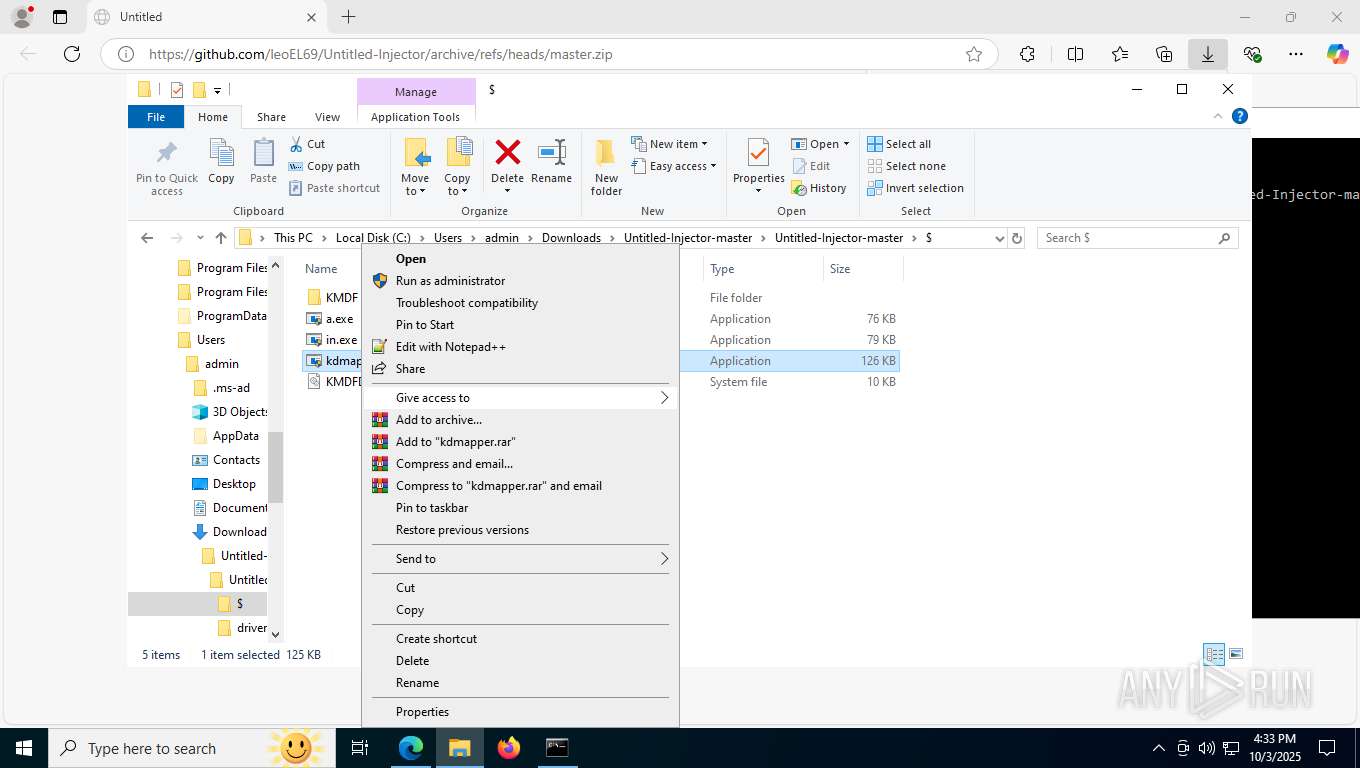Collapse the ribbon with the chevron
Image resolution: width=1360 pixels, height=768 pixels.
[x=1218, y=116]
